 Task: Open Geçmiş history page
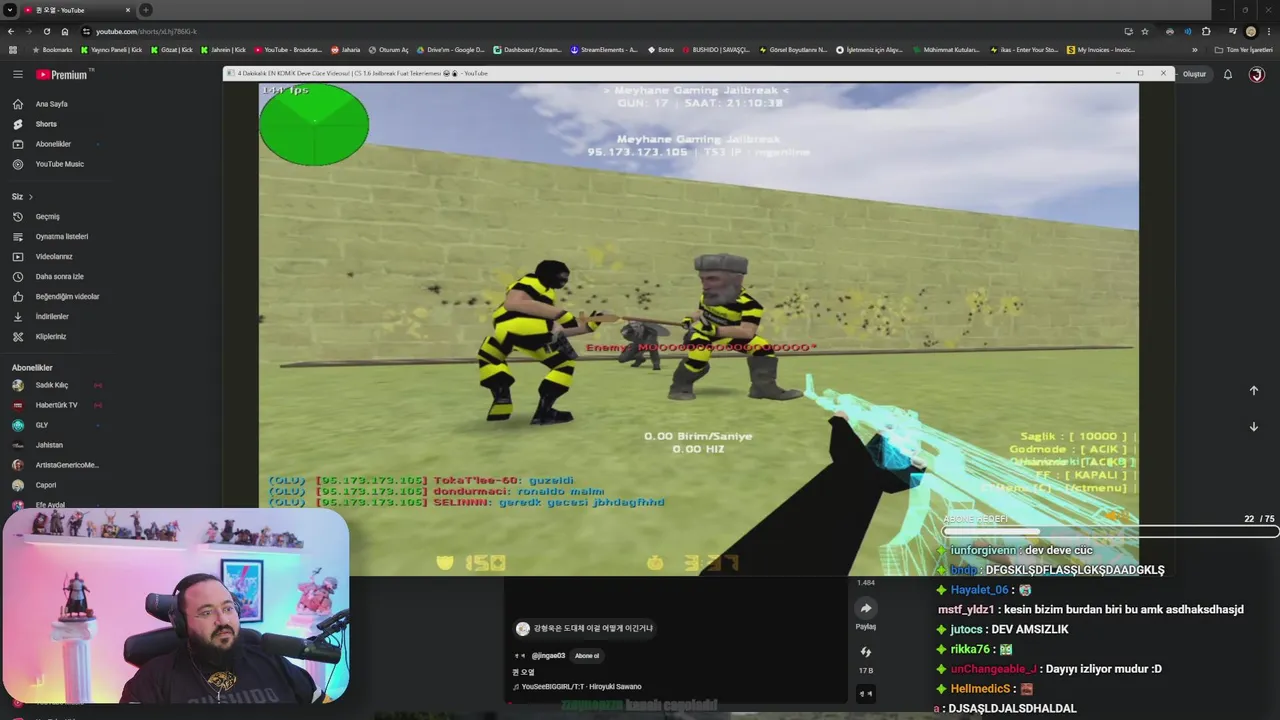click(47, 217)
